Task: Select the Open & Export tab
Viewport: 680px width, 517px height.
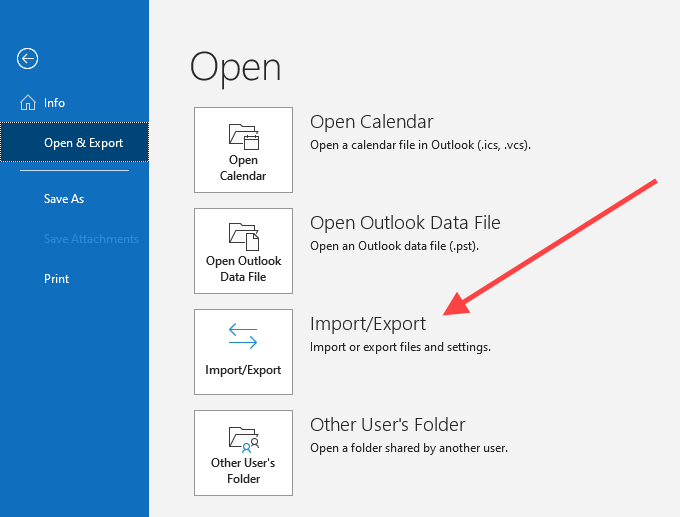Action: [x=83, y=143]
